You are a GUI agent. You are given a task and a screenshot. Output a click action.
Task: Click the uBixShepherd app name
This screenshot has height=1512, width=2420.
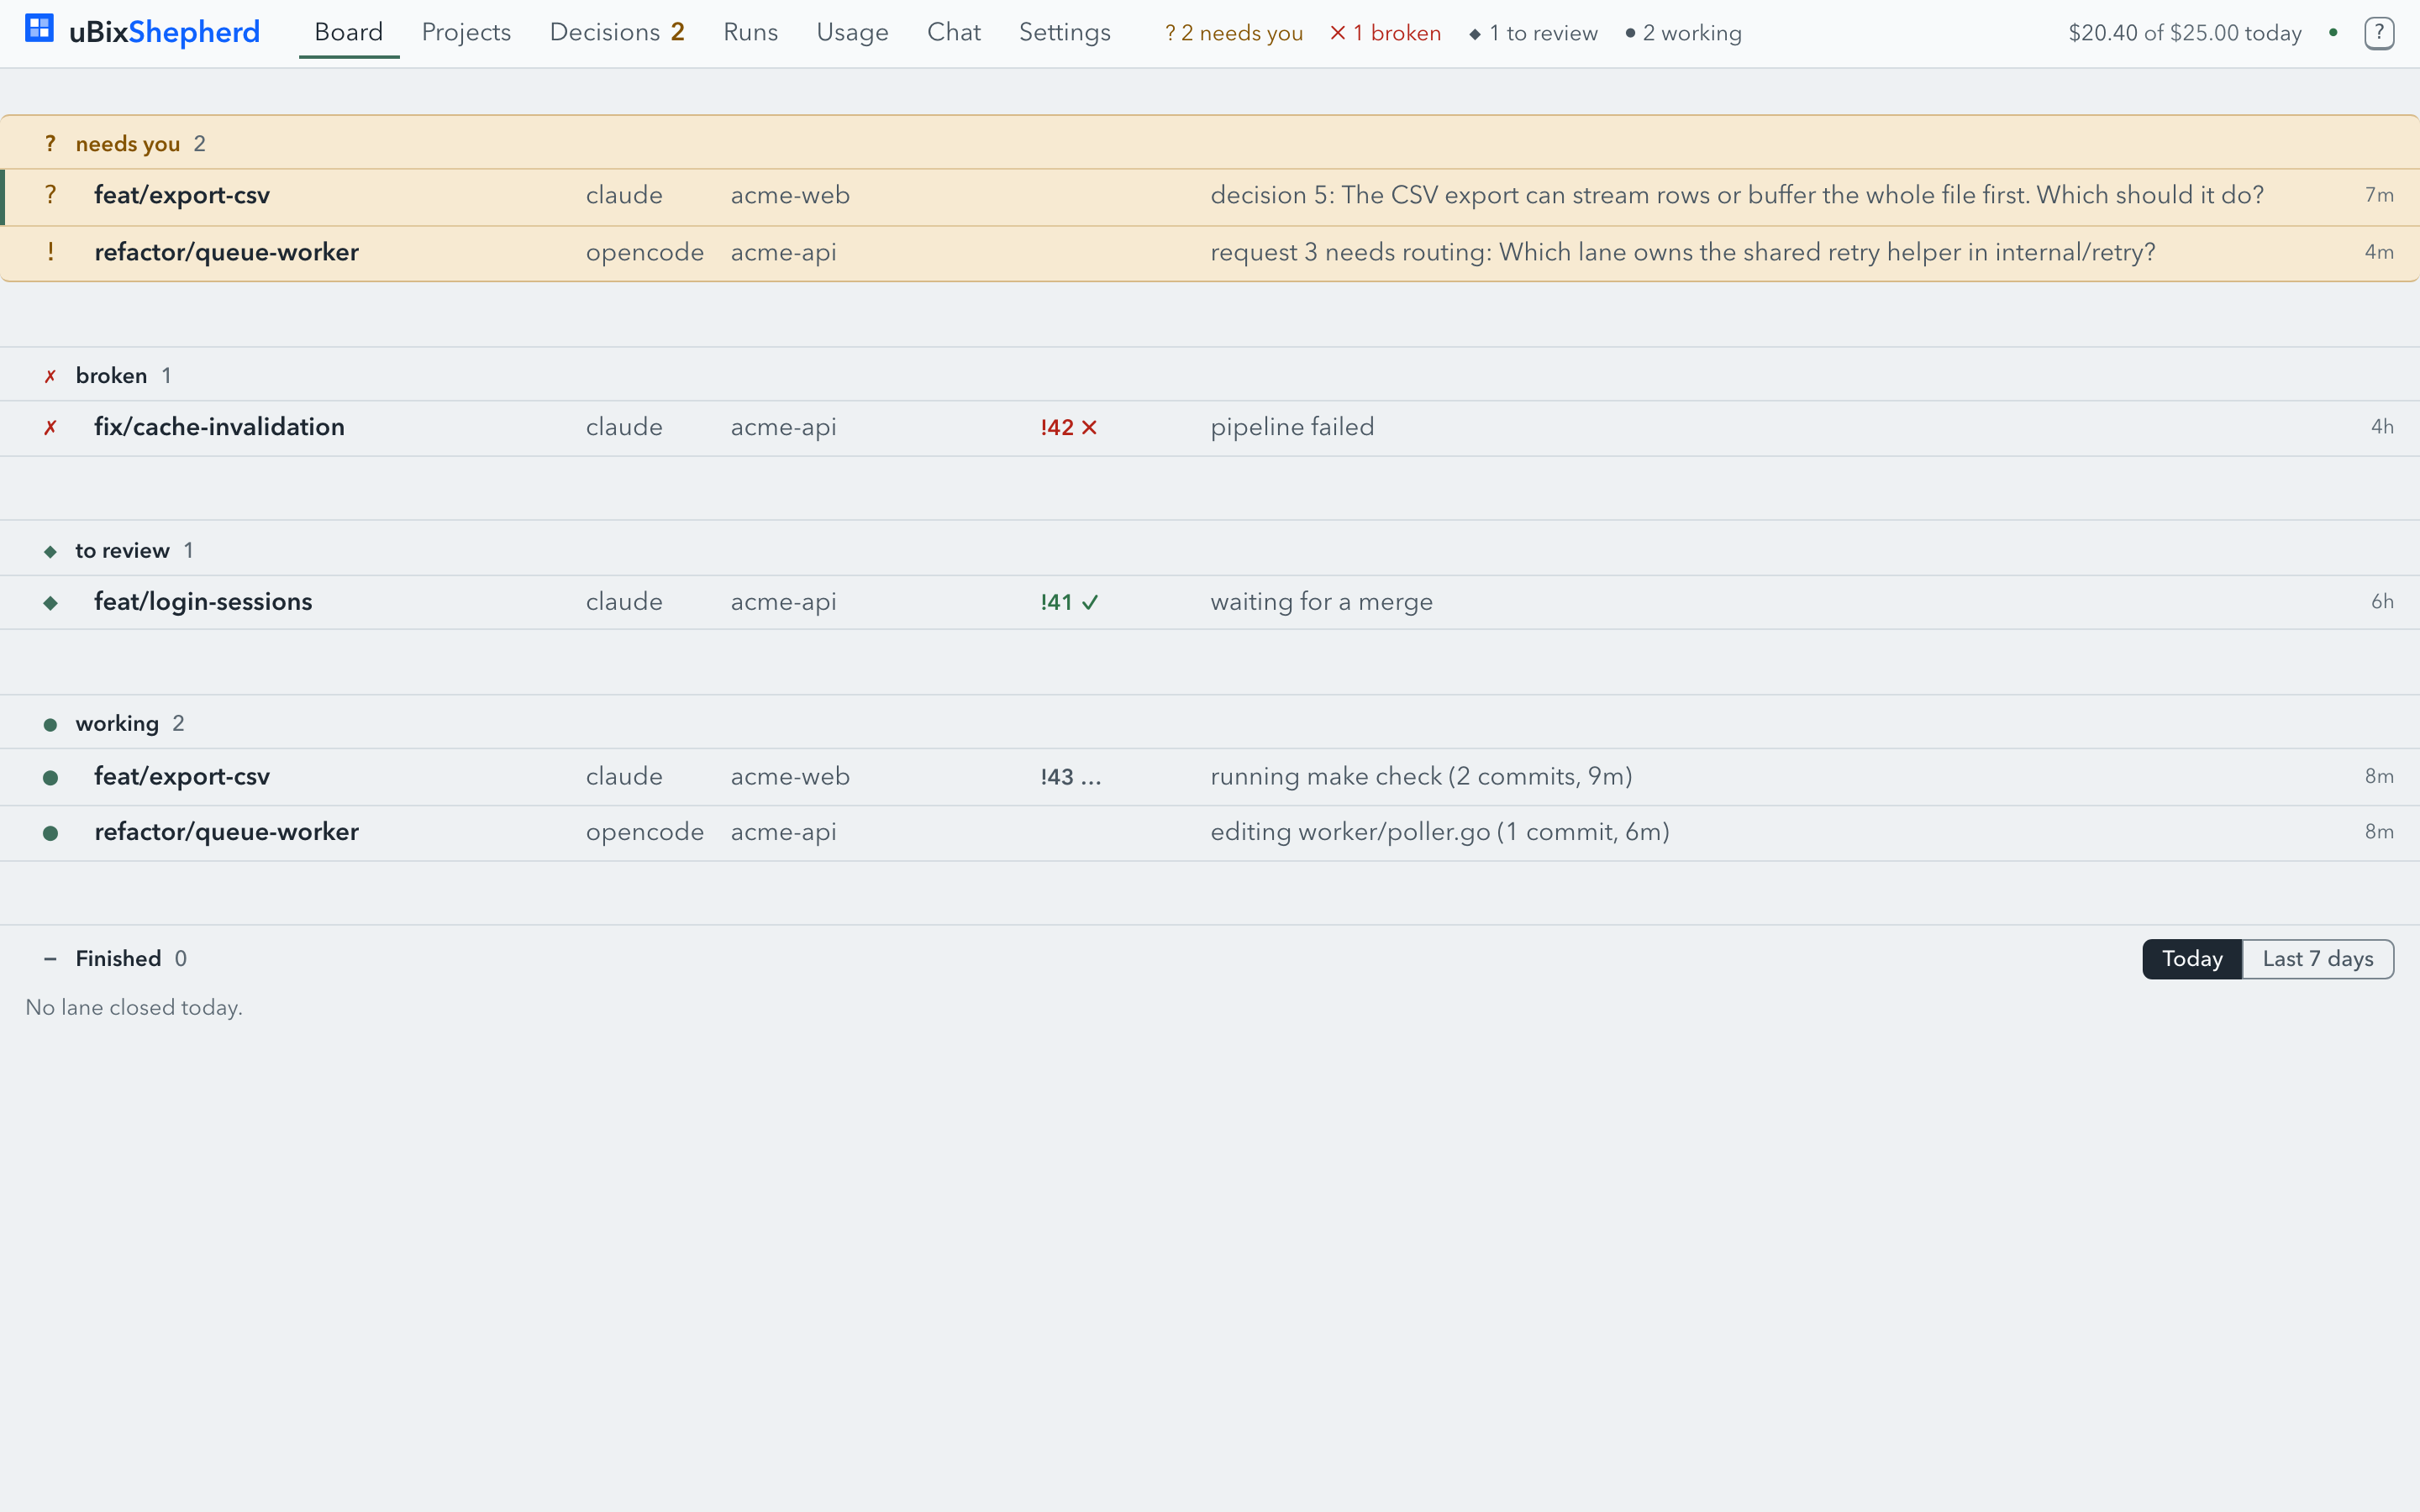pyautogui.click(x=164, y=32)
